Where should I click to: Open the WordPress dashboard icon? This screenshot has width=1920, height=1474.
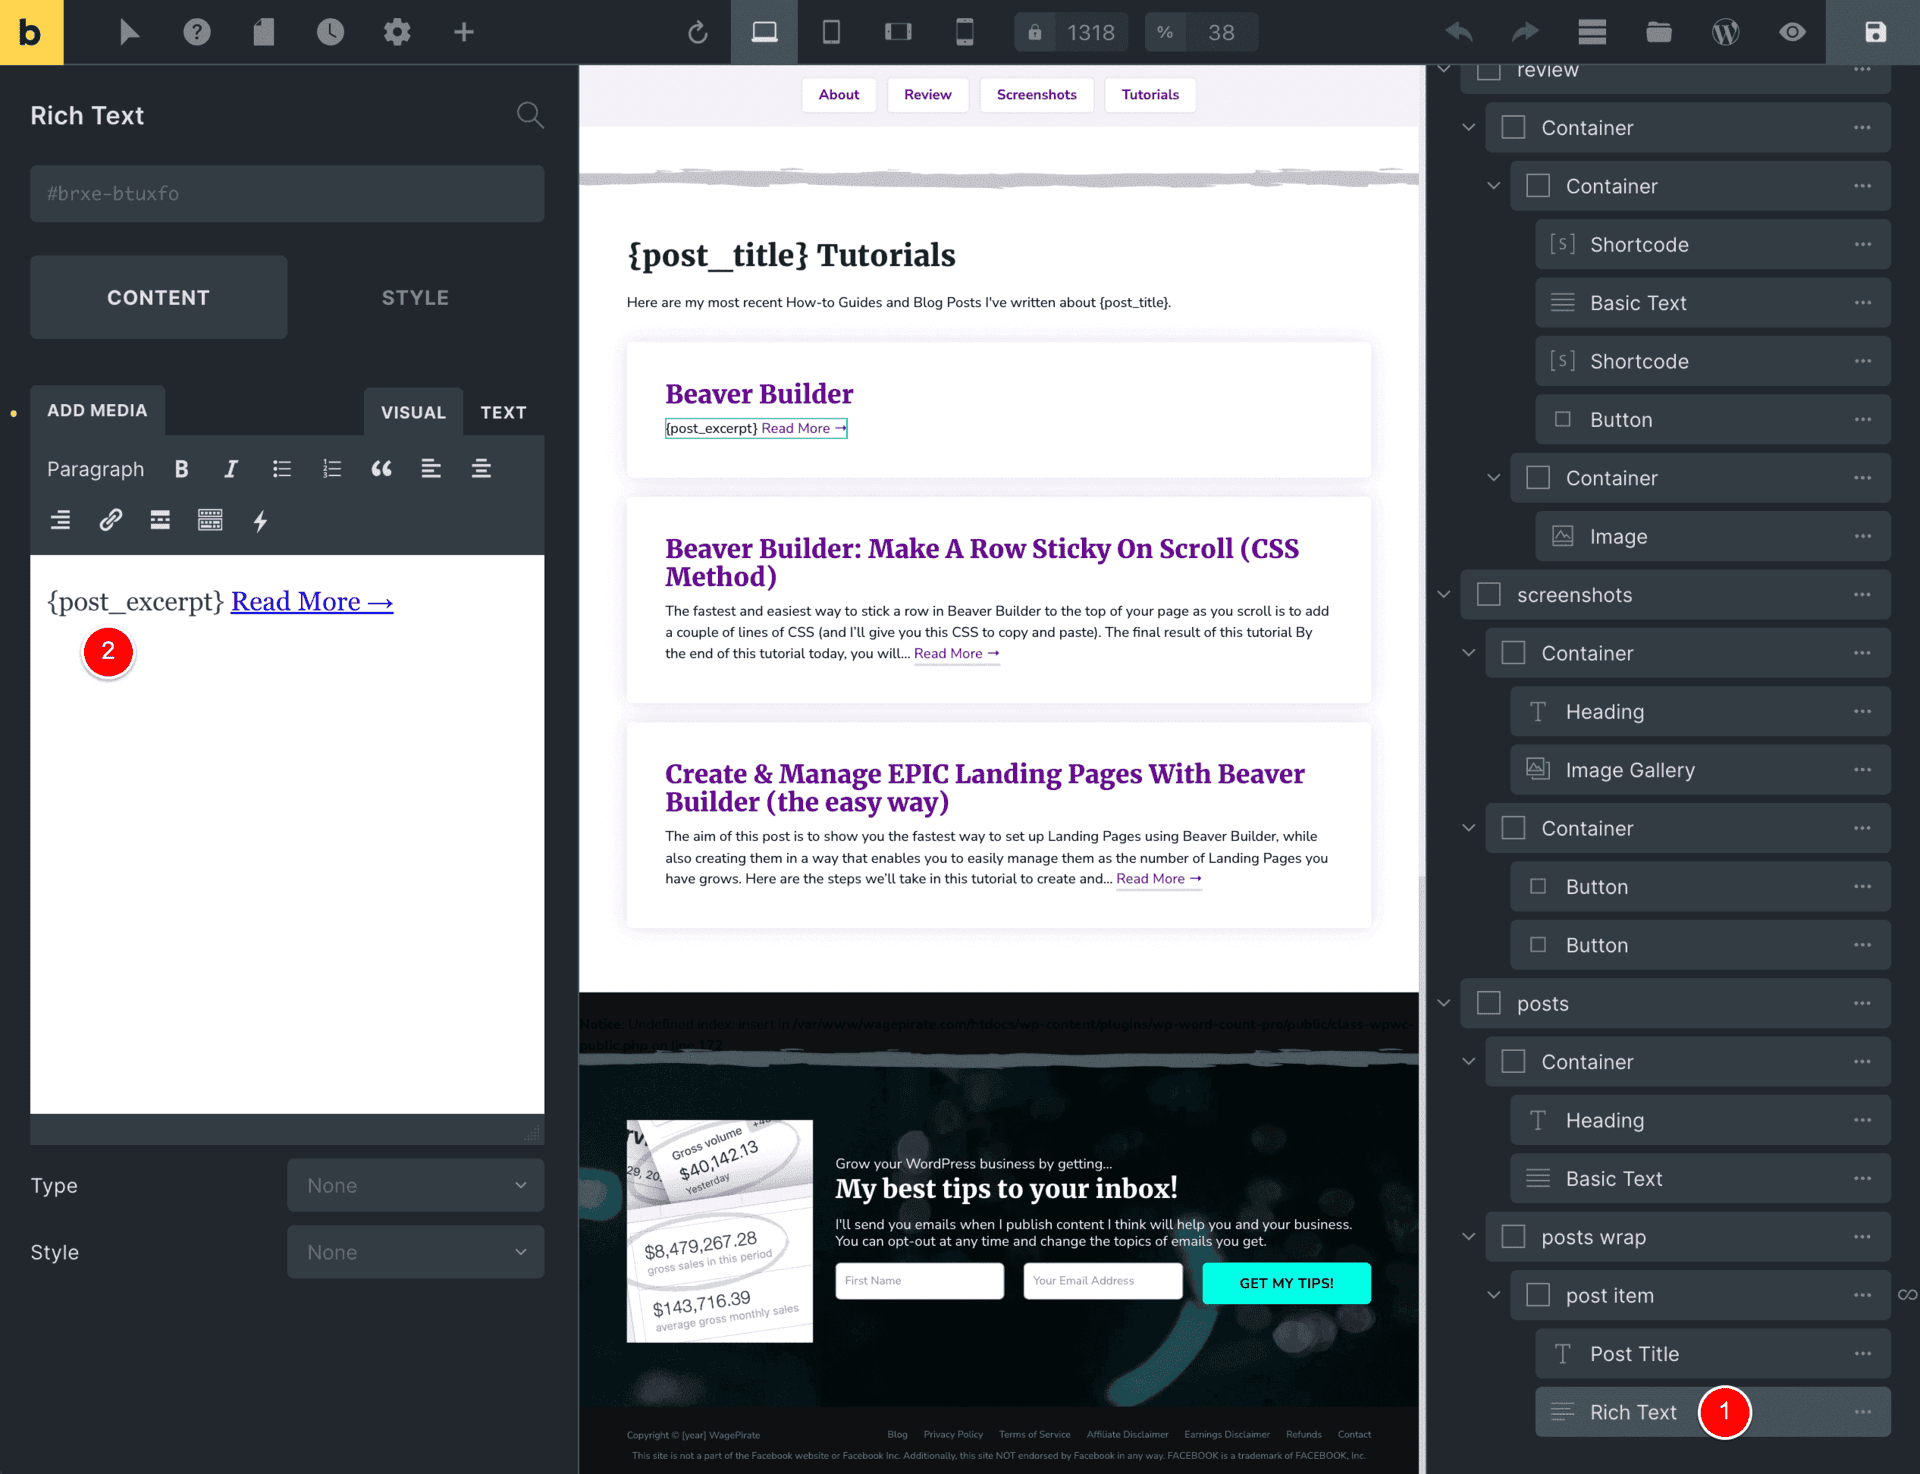[x=1725, y=32]
